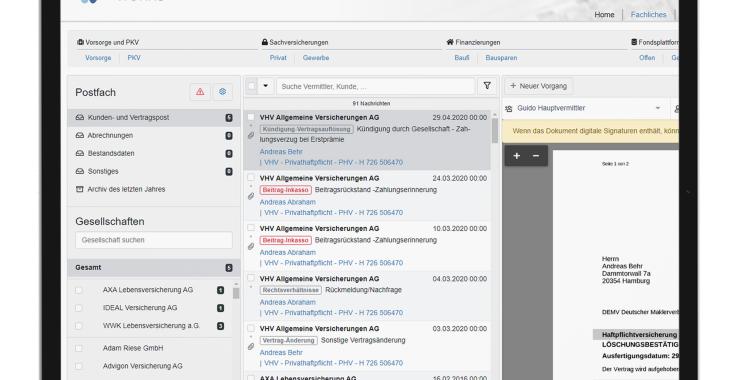Tick the IDEAL Versicherung AG checkbox
Screen dimensions: 740x380
[x=79, y=308]
